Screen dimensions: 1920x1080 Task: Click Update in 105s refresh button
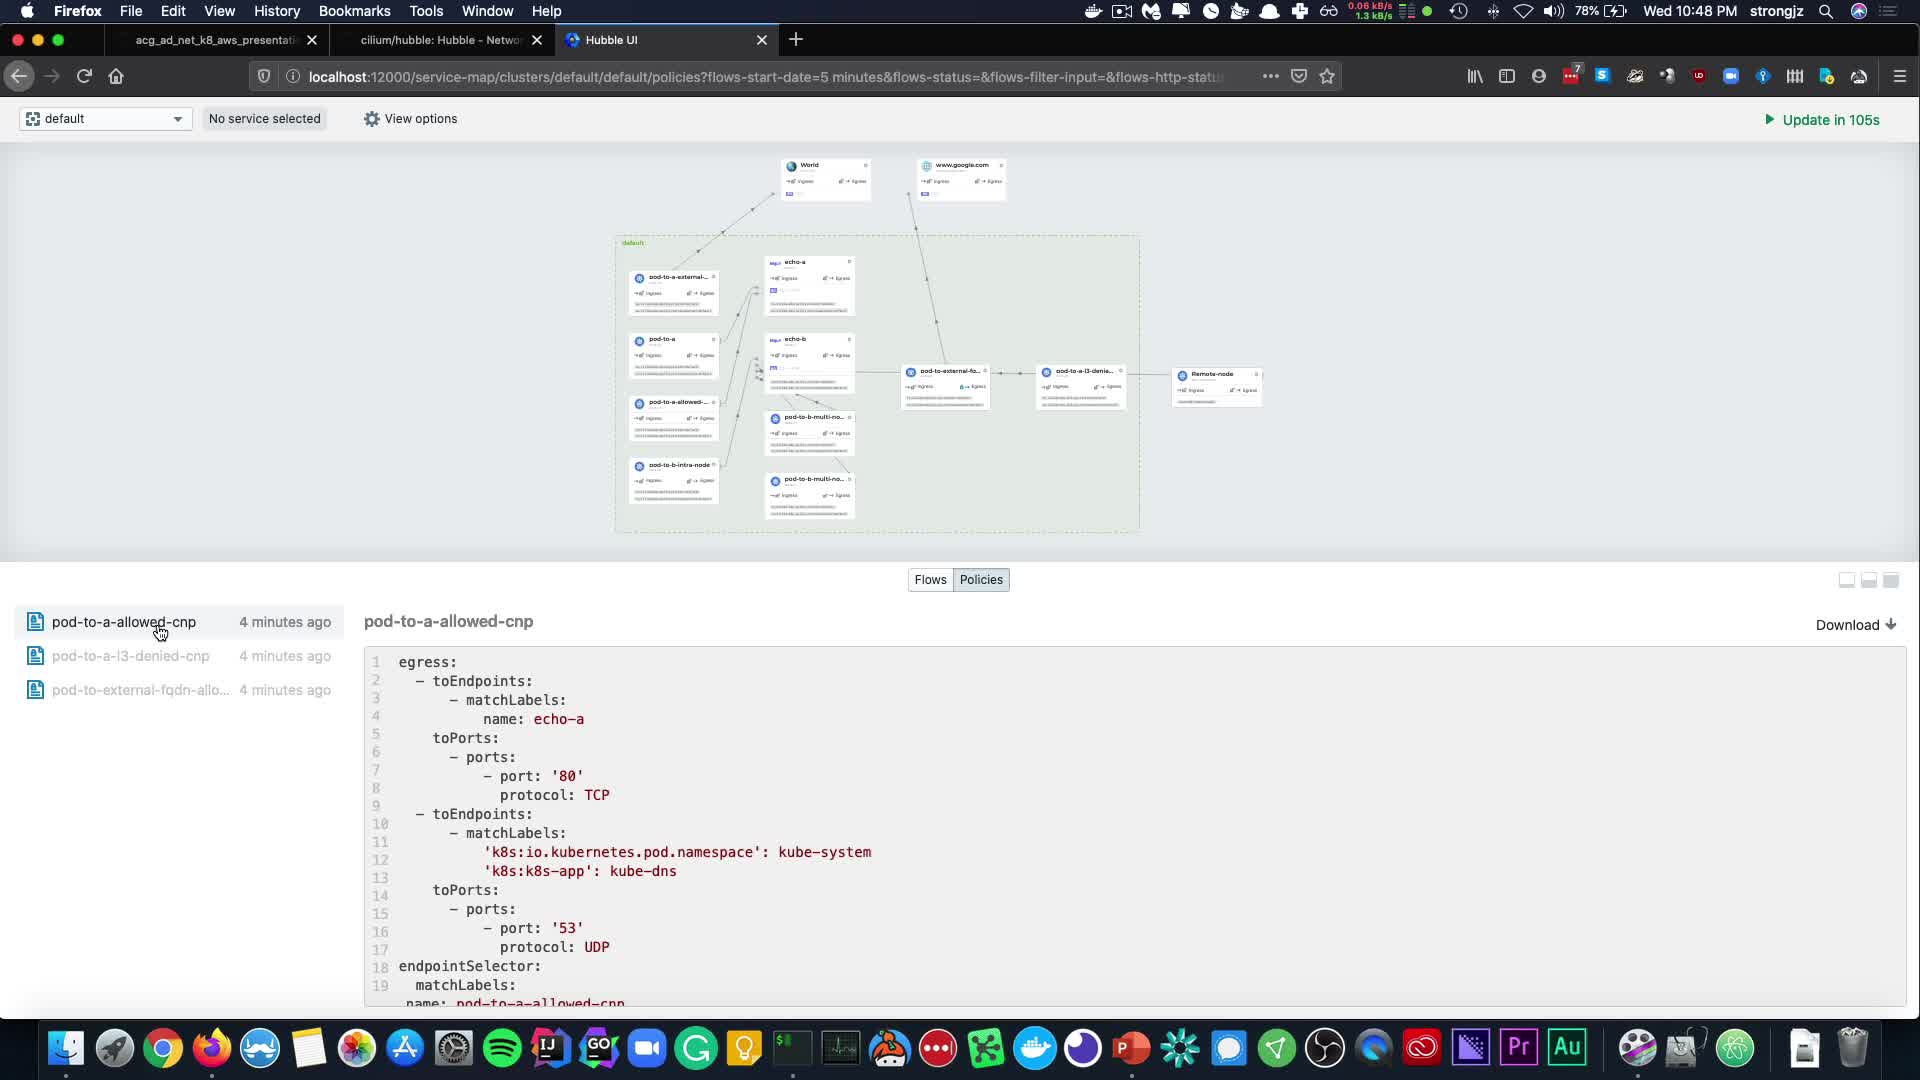point(1822,120)
